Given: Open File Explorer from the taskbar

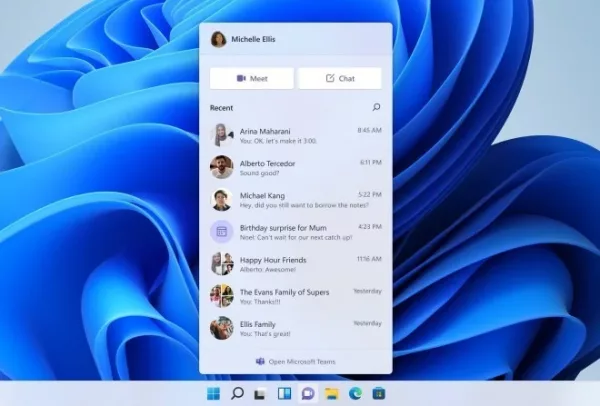Looking at the screenshot, I should point(332,393).
